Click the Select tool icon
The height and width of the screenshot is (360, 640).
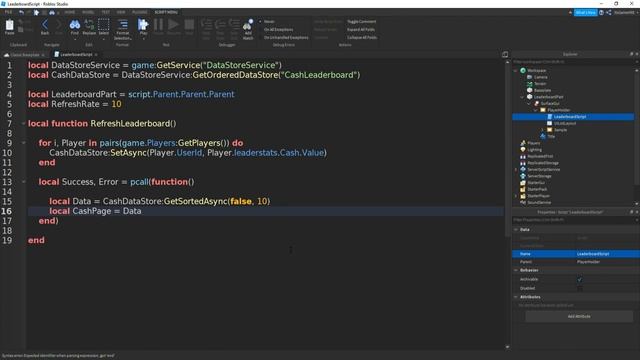coord(104,24)
